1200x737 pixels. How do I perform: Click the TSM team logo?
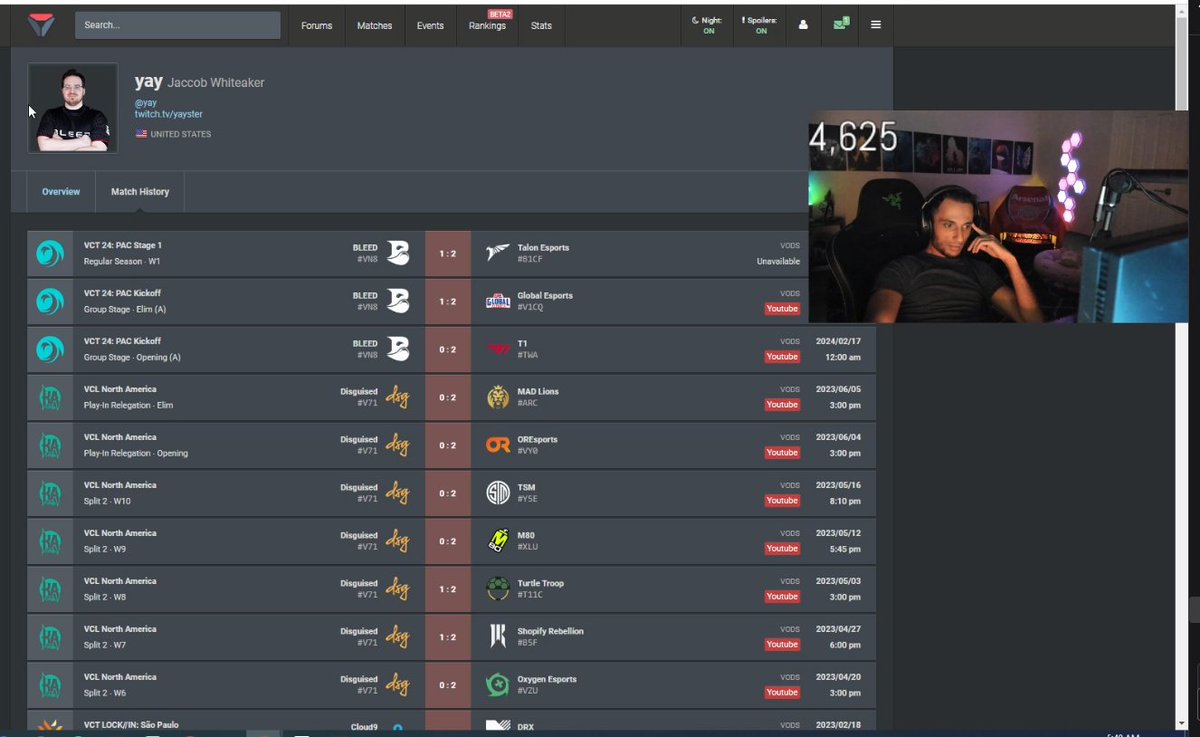[x=498, y=493]
